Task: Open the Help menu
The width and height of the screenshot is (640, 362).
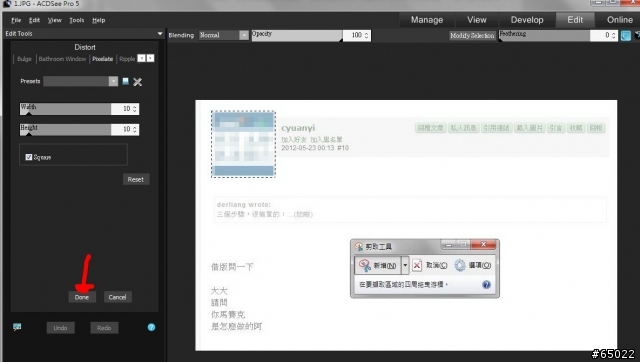Action: (x=98, y=20)
